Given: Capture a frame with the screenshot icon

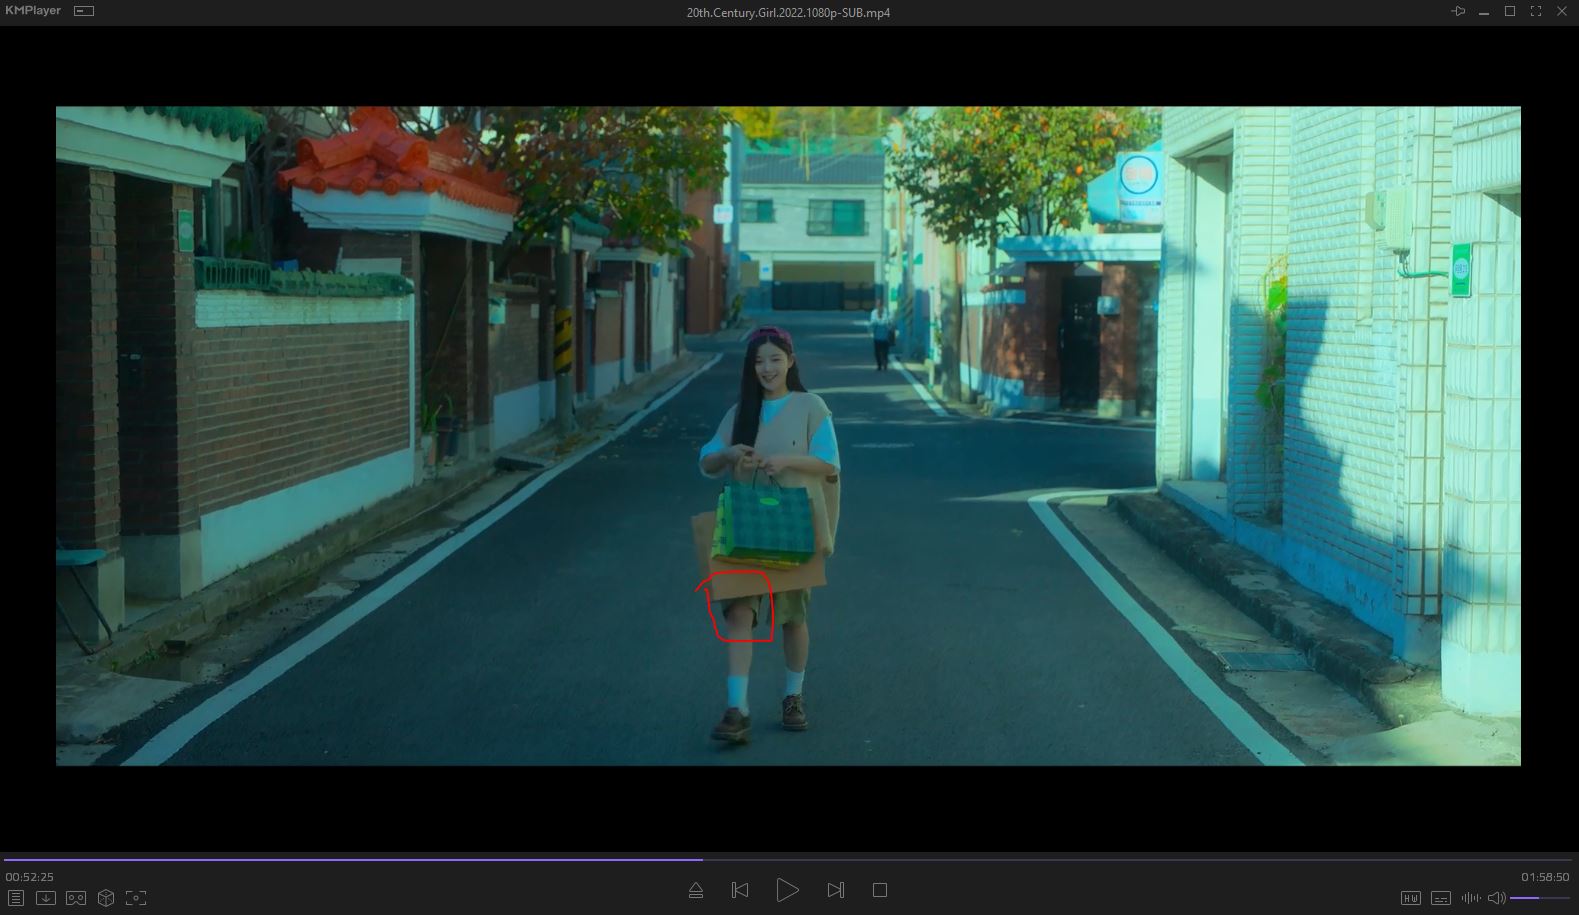Looking at the screenshot, I should (x=136, y=898).
